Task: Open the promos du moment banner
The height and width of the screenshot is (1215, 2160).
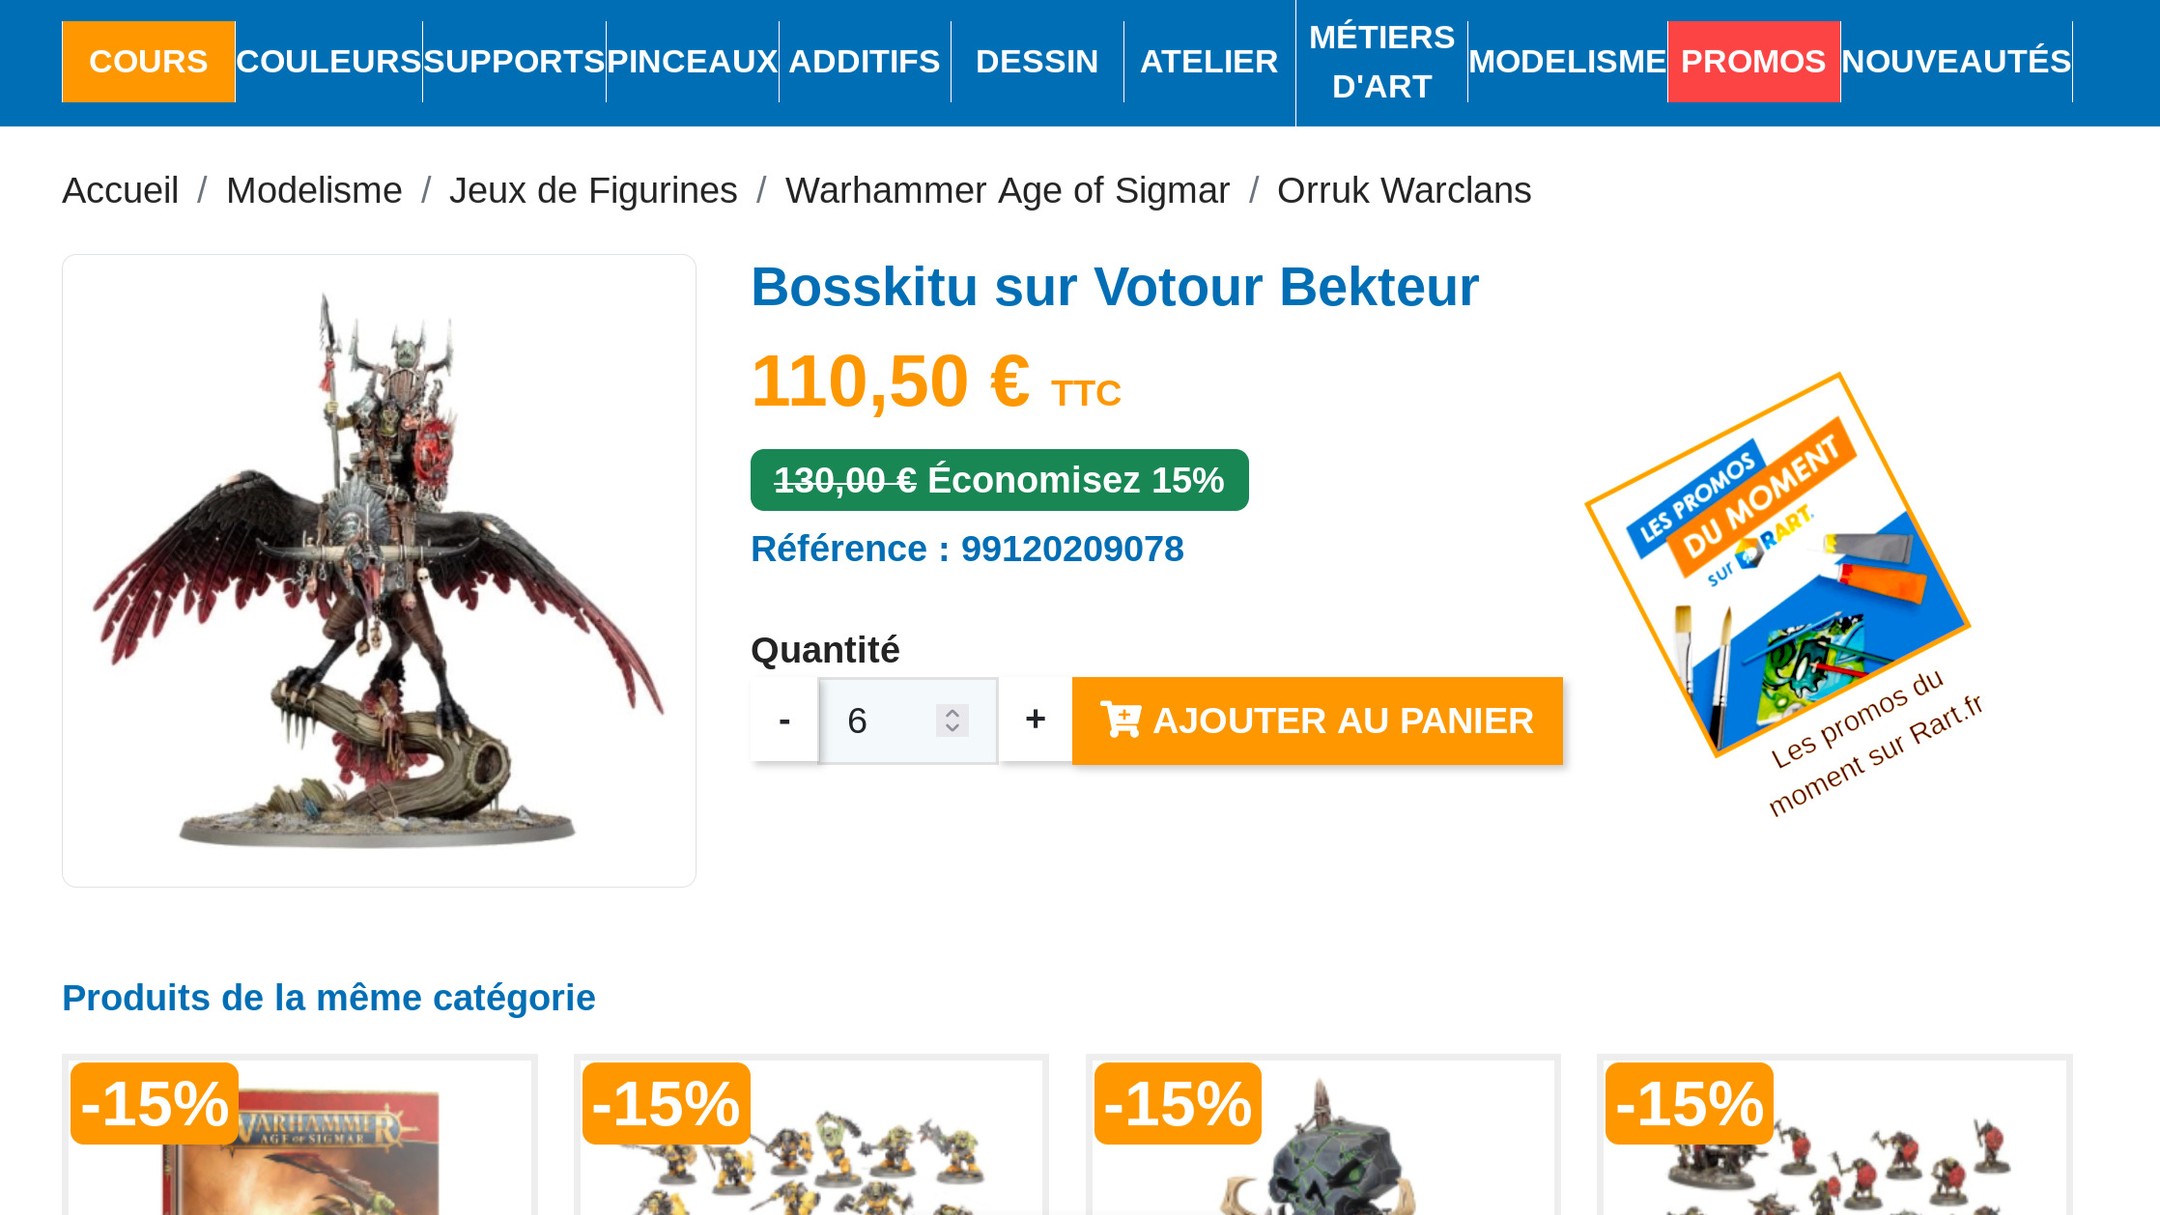Action: [x=1782, y=590]
